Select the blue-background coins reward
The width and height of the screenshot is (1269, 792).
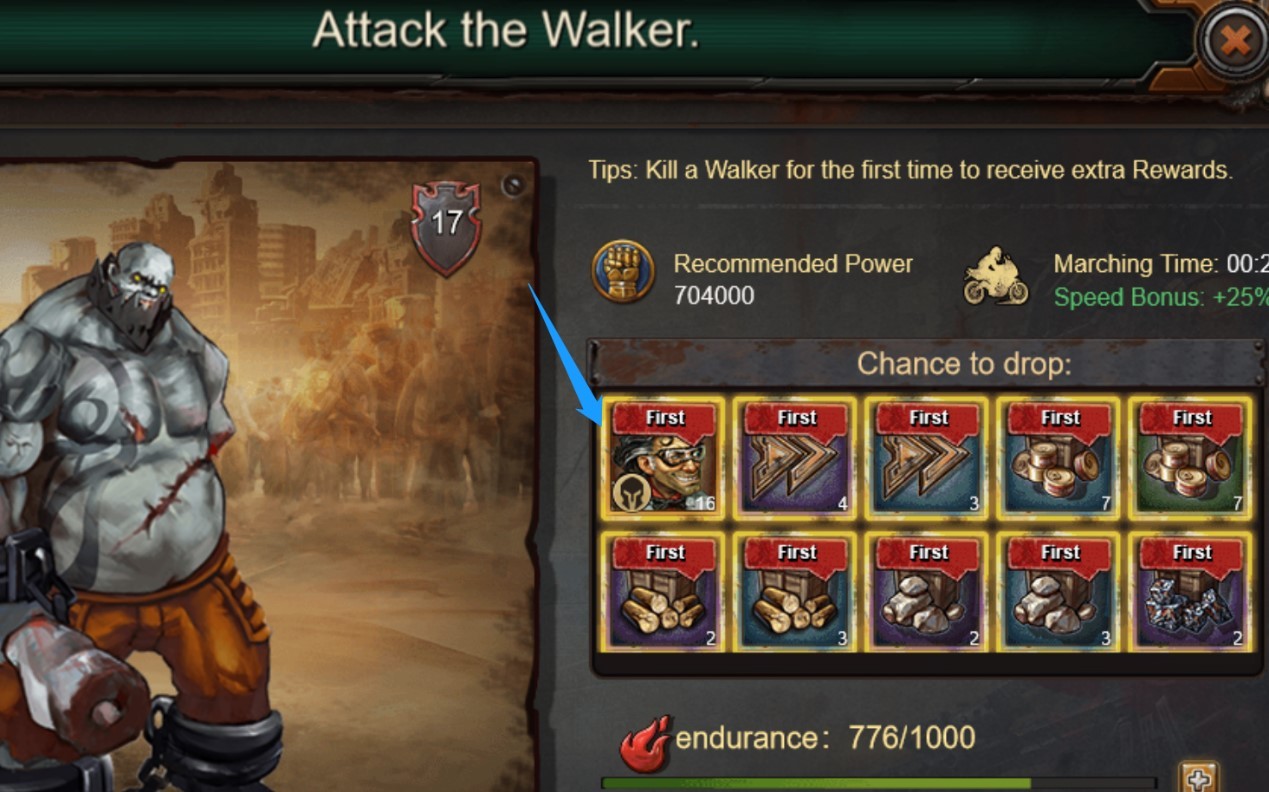click(x=1060, y=458)
